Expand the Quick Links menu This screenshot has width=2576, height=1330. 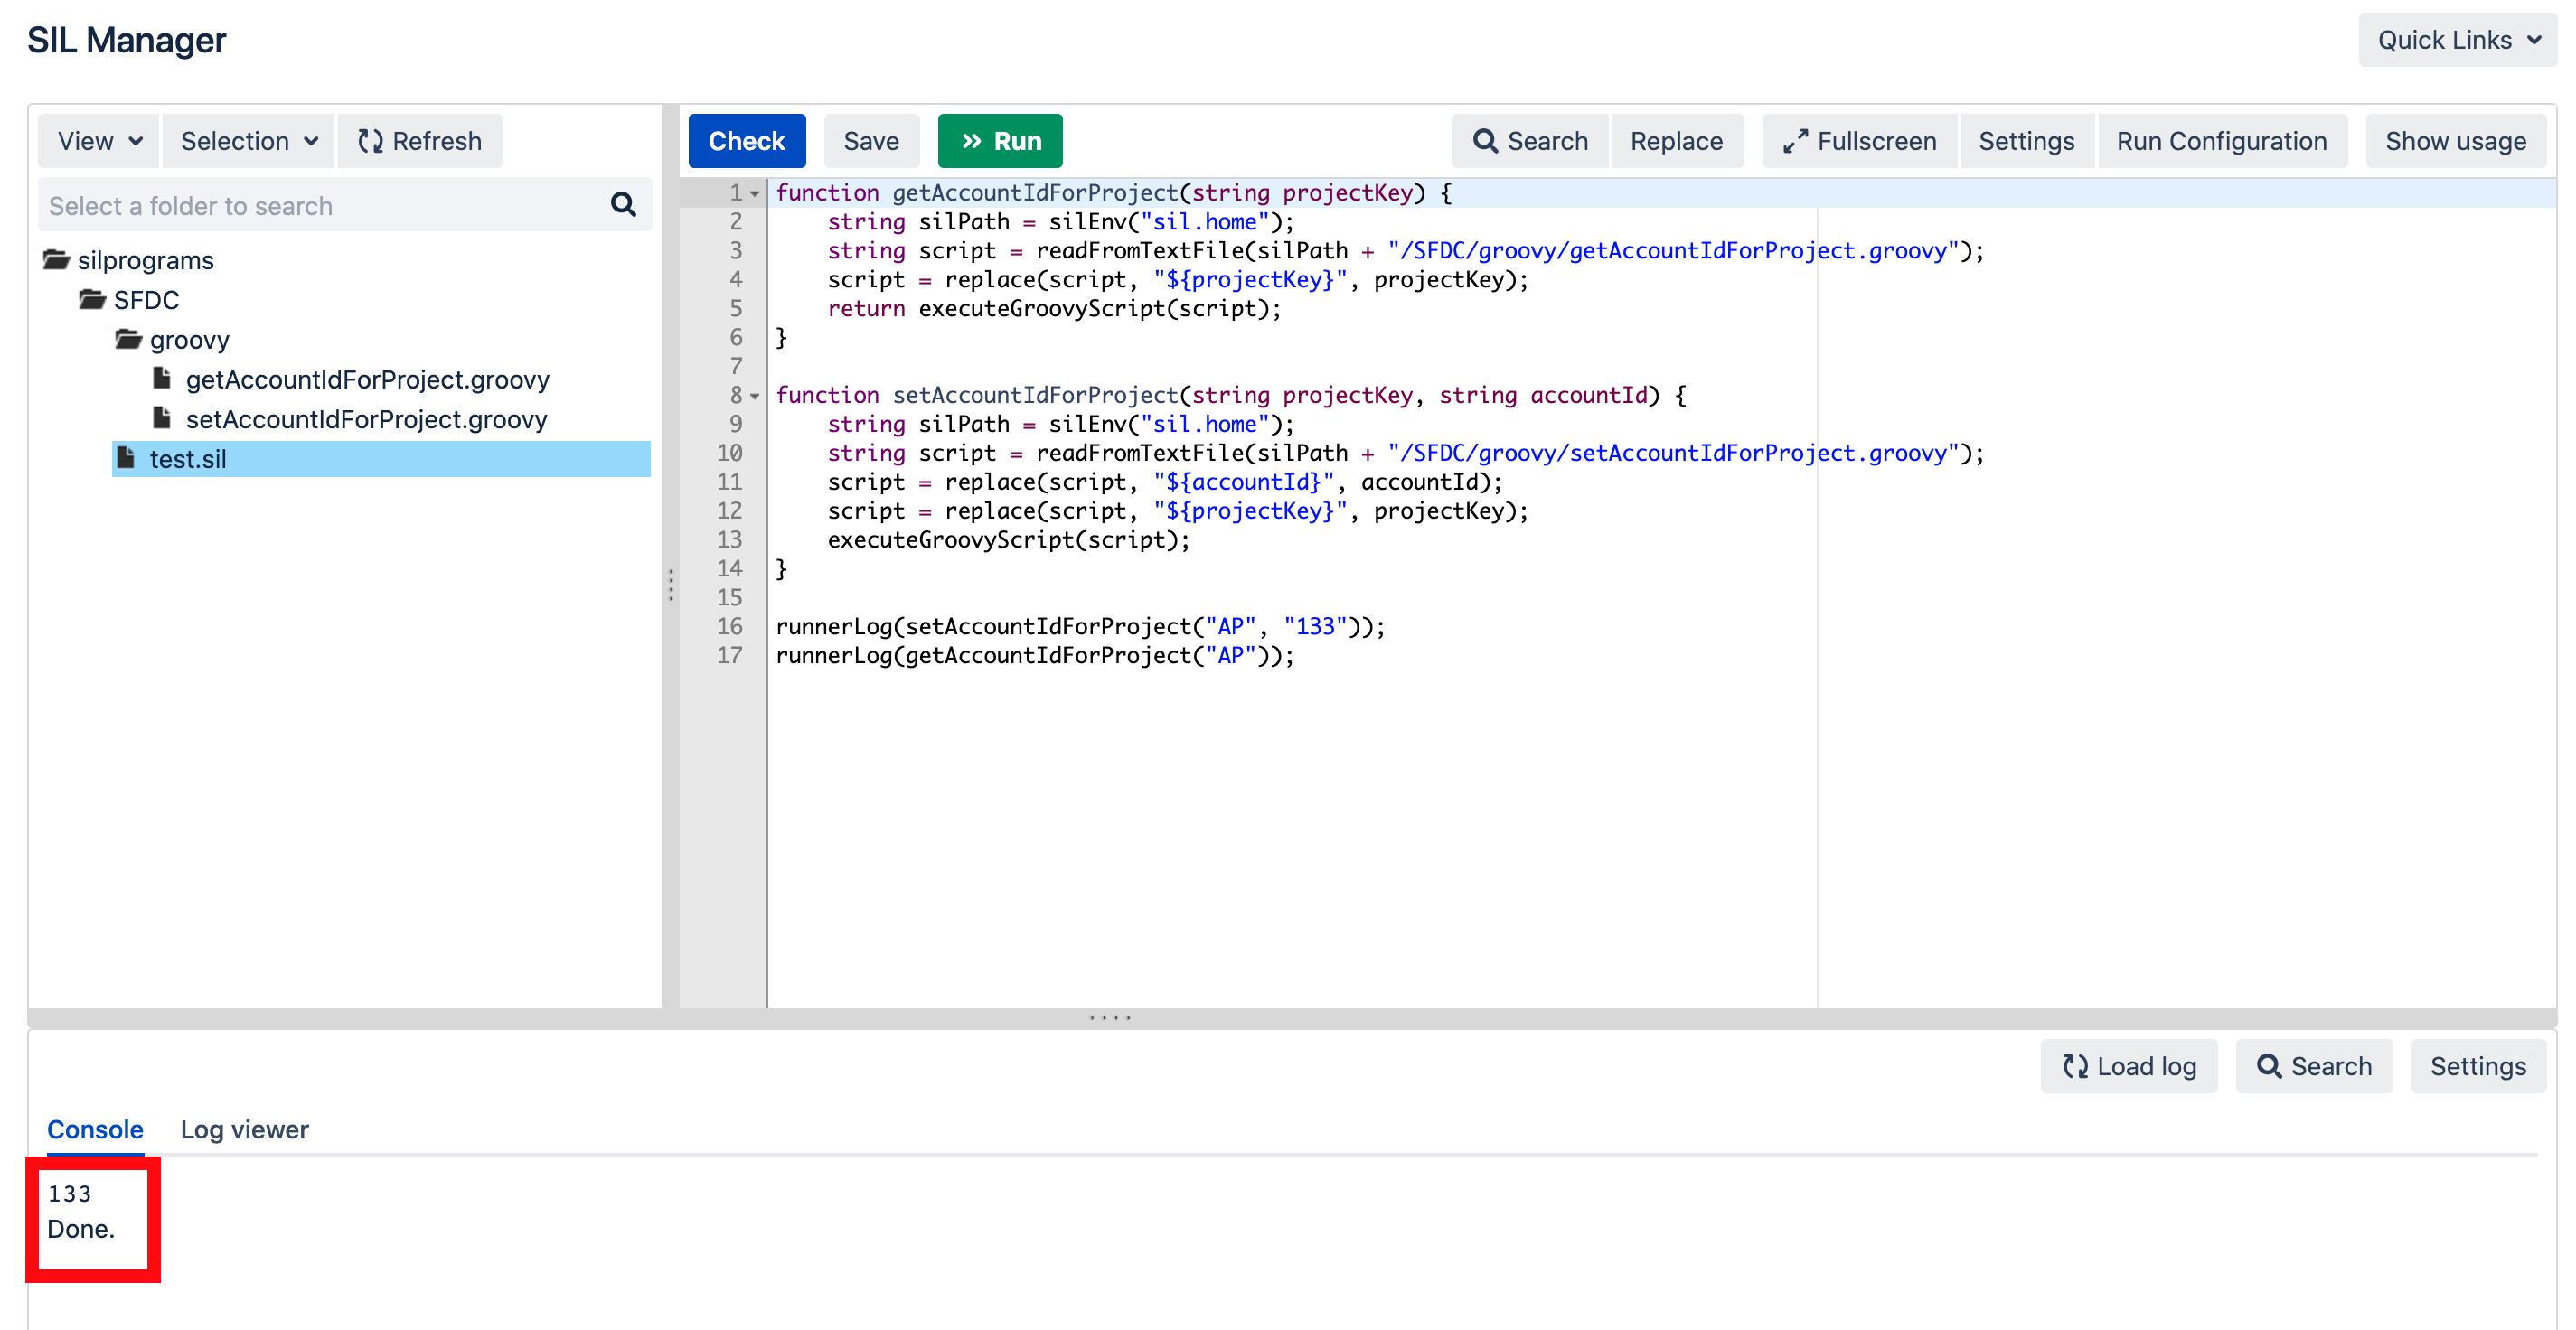2457,40
